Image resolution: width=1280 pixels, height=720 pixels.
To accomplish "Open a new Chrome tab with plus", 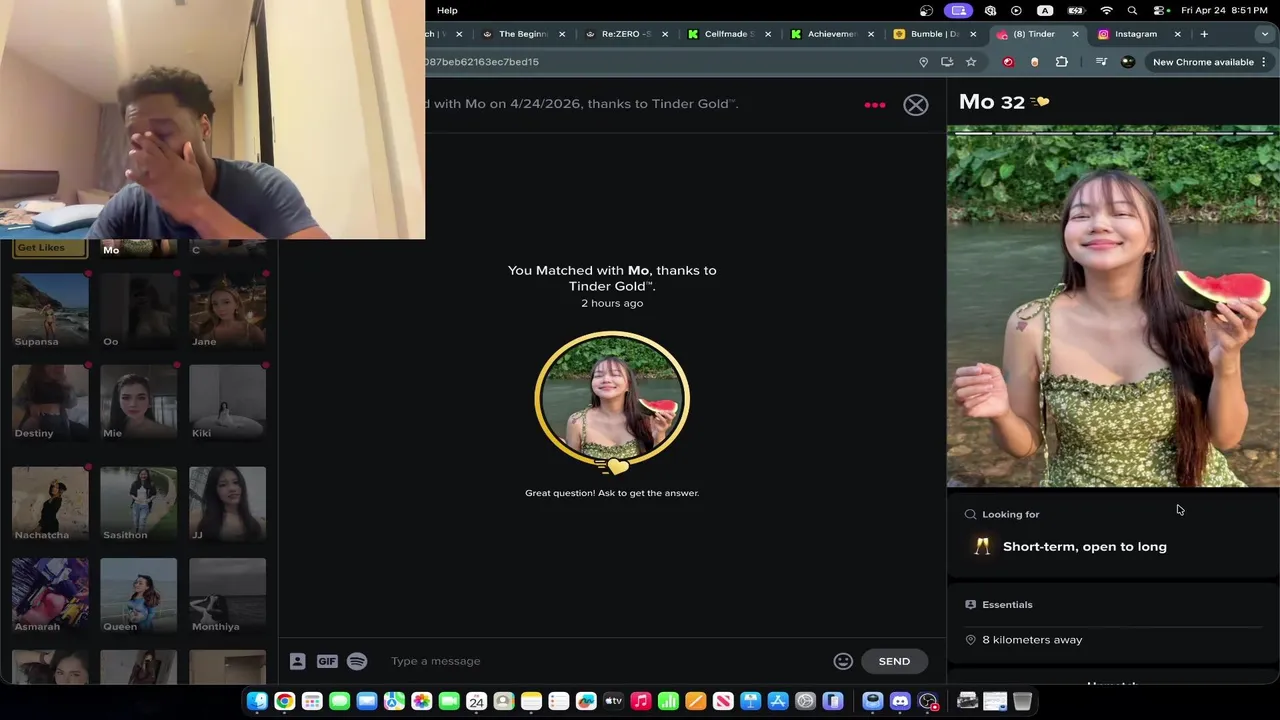I will click(x=1204, y=34).
